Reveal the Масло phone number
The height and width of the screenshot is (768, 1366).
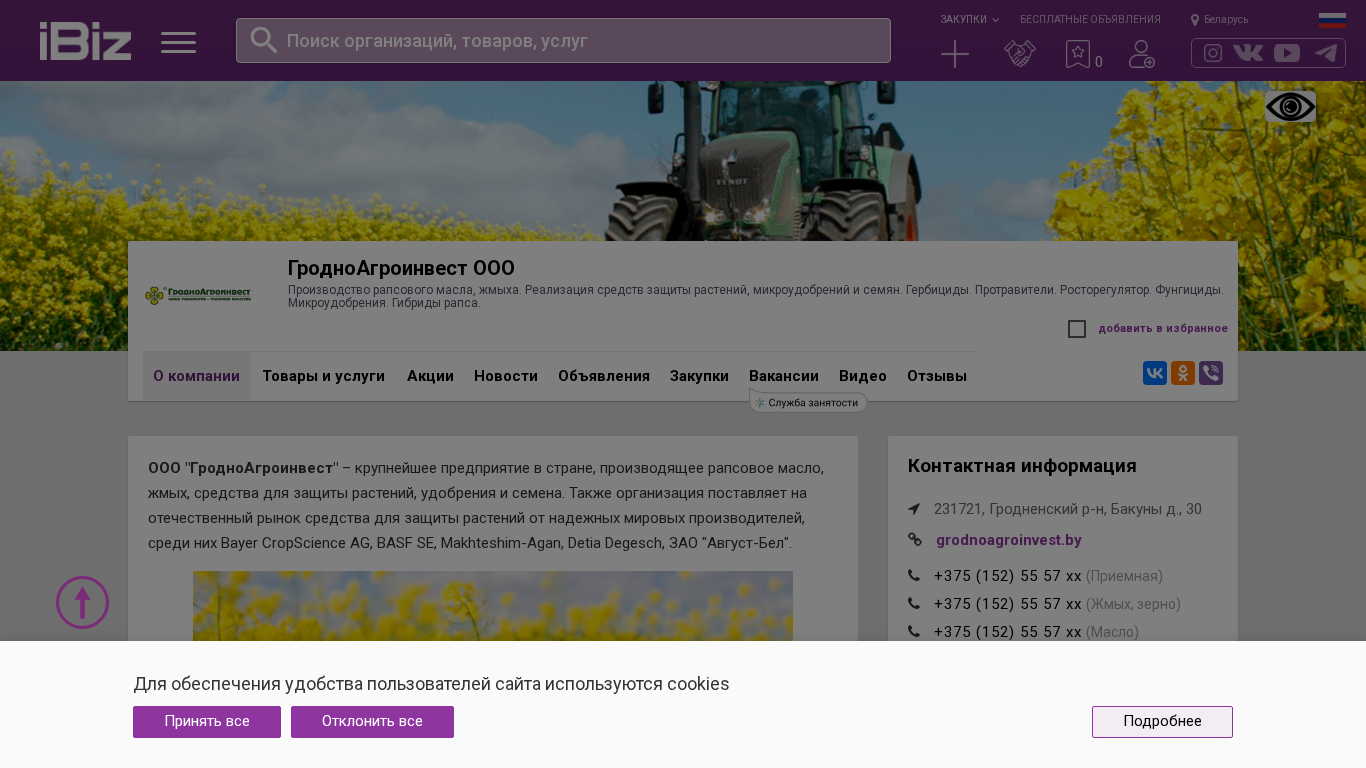click(1007, 632)
